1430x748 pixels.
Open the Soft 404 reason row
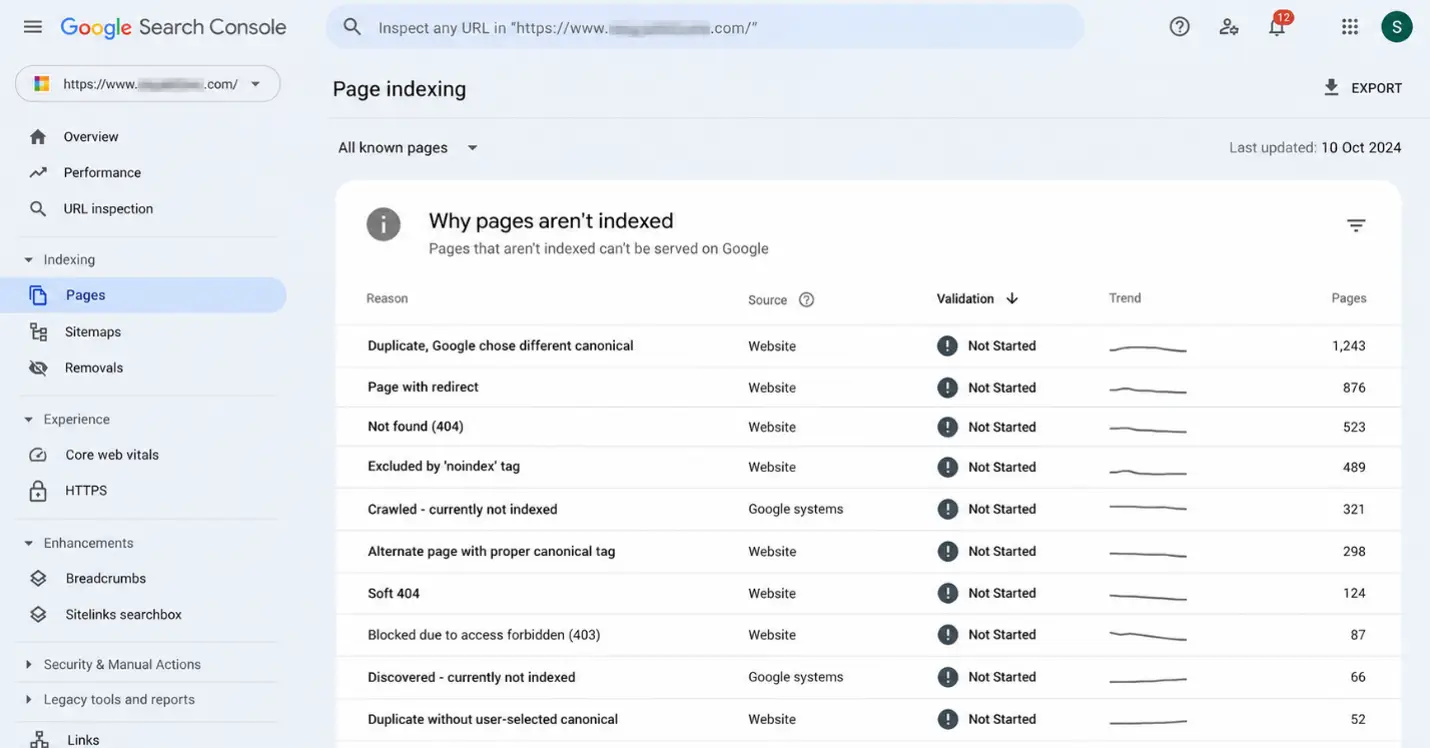coord(868,593)
